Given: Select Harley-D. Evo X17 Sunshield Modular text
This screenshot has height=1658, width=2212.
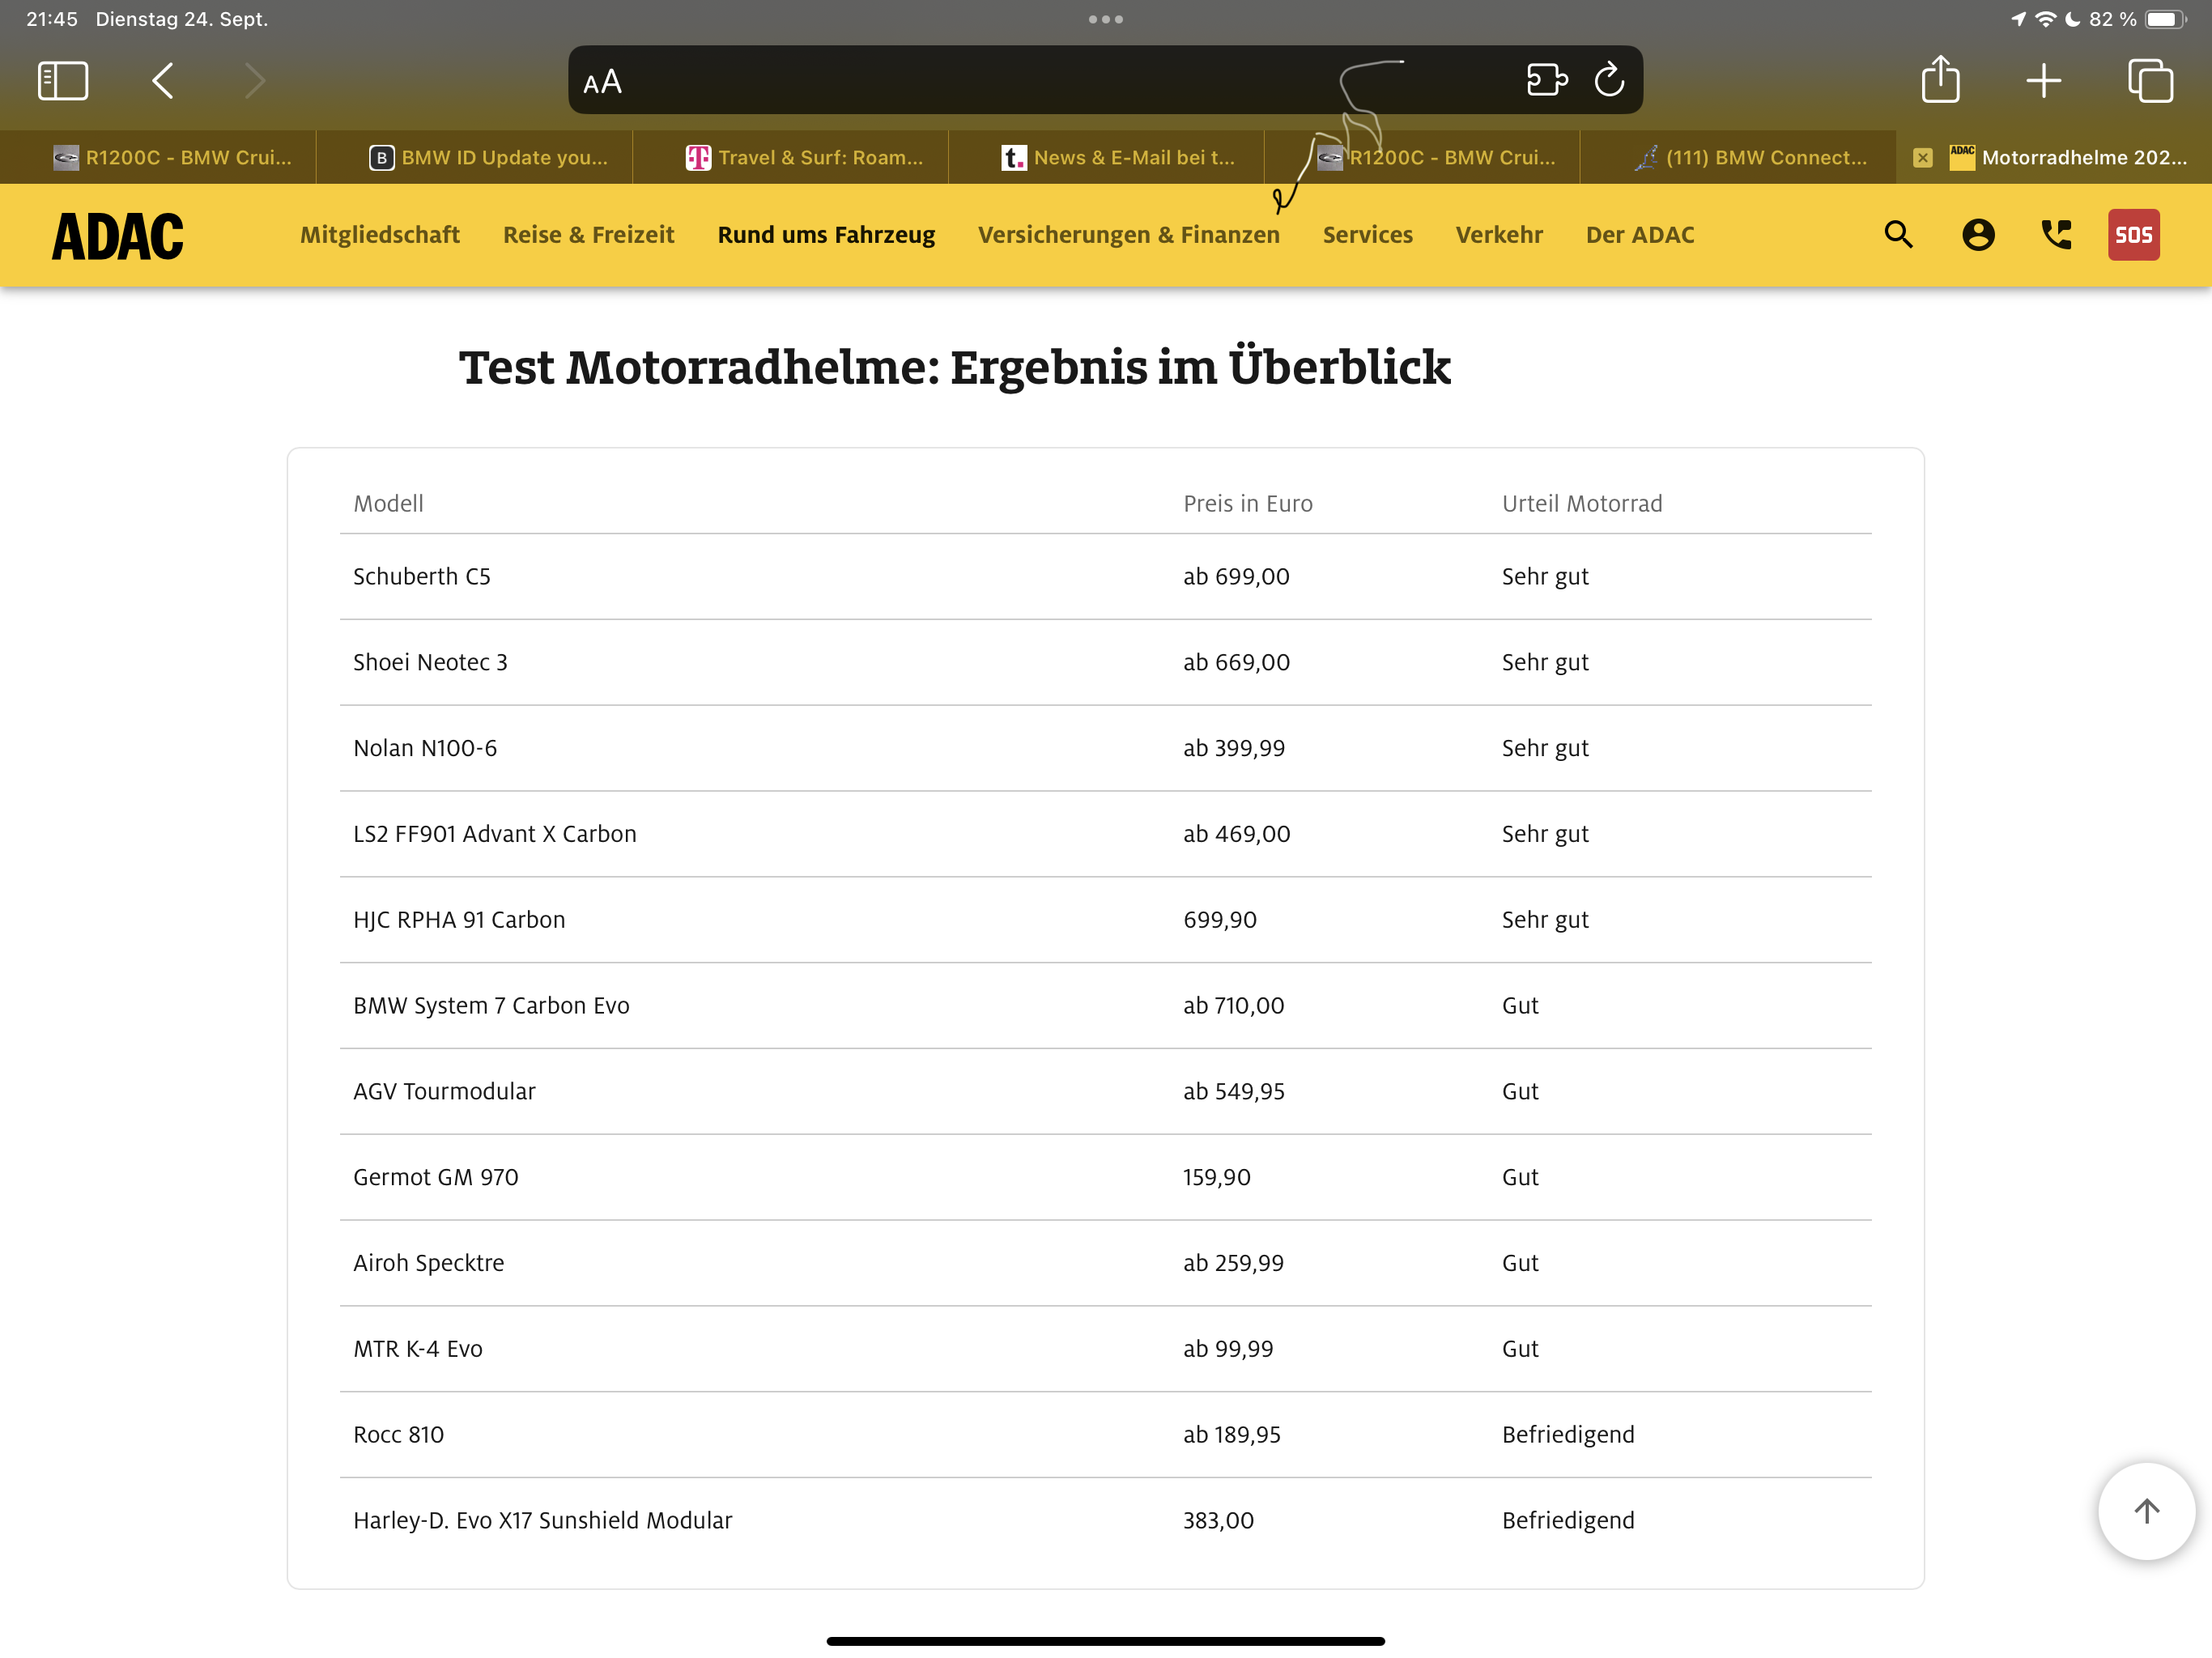Looking at the screenshot, I should coord(542,1521).
